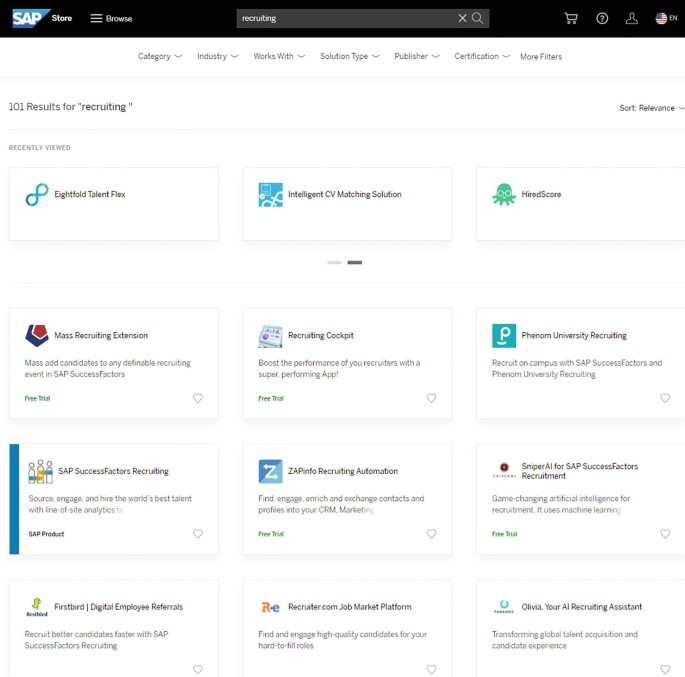Favorite Recruiter.com Job Market Platform with heart

point(432,669)
